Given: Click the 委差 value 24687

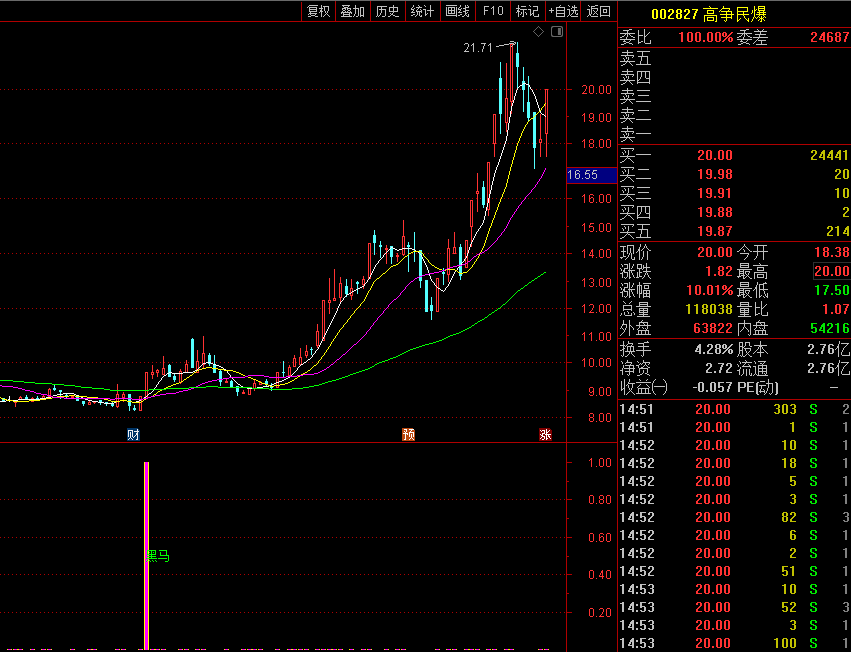Looking at the screenshot, I should point(830,37).
